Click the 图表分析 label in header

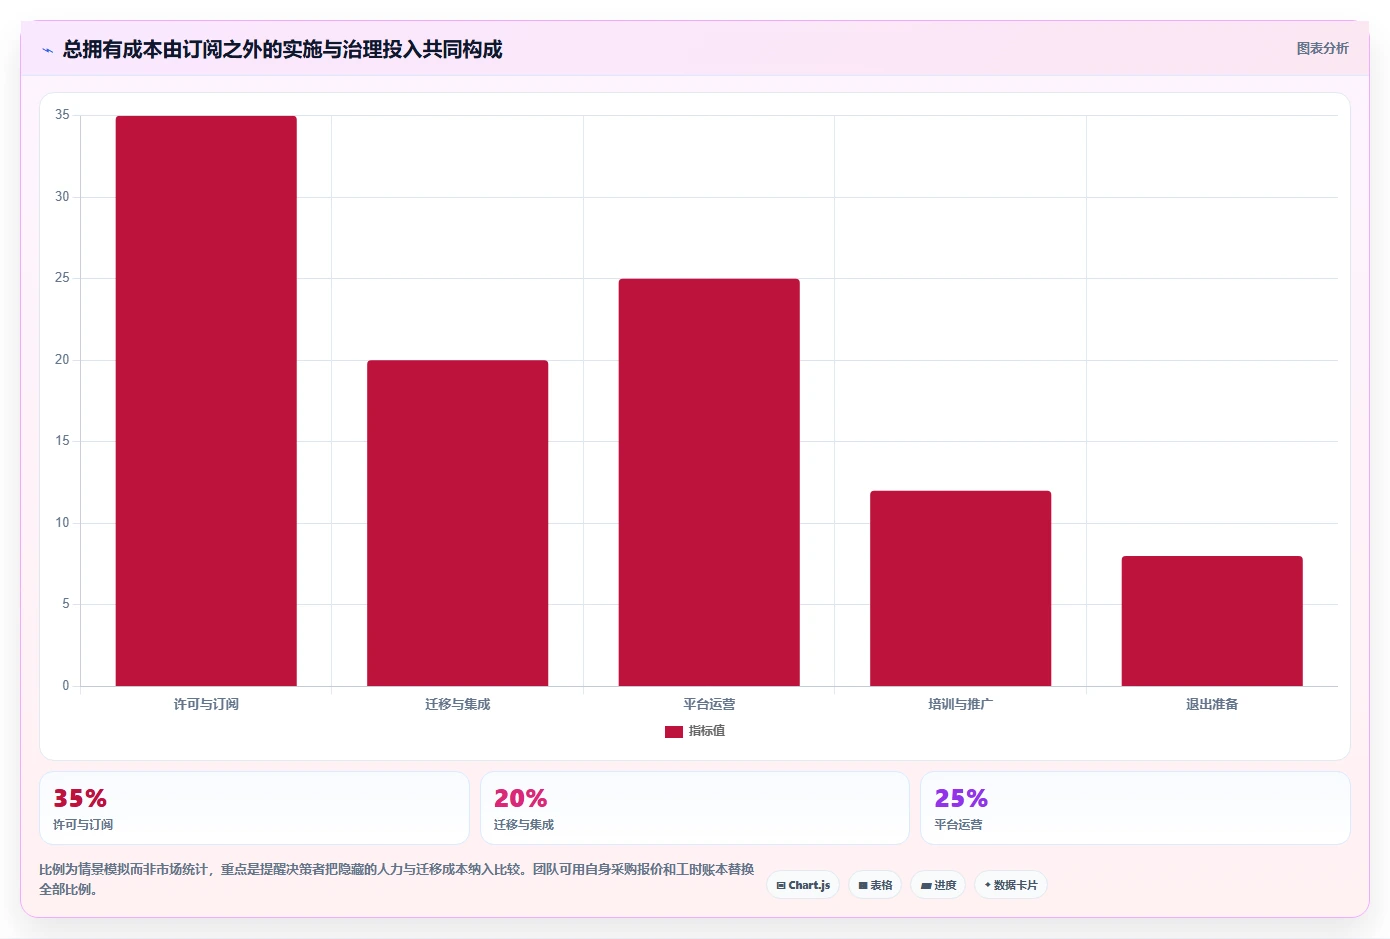(1322, 48)
